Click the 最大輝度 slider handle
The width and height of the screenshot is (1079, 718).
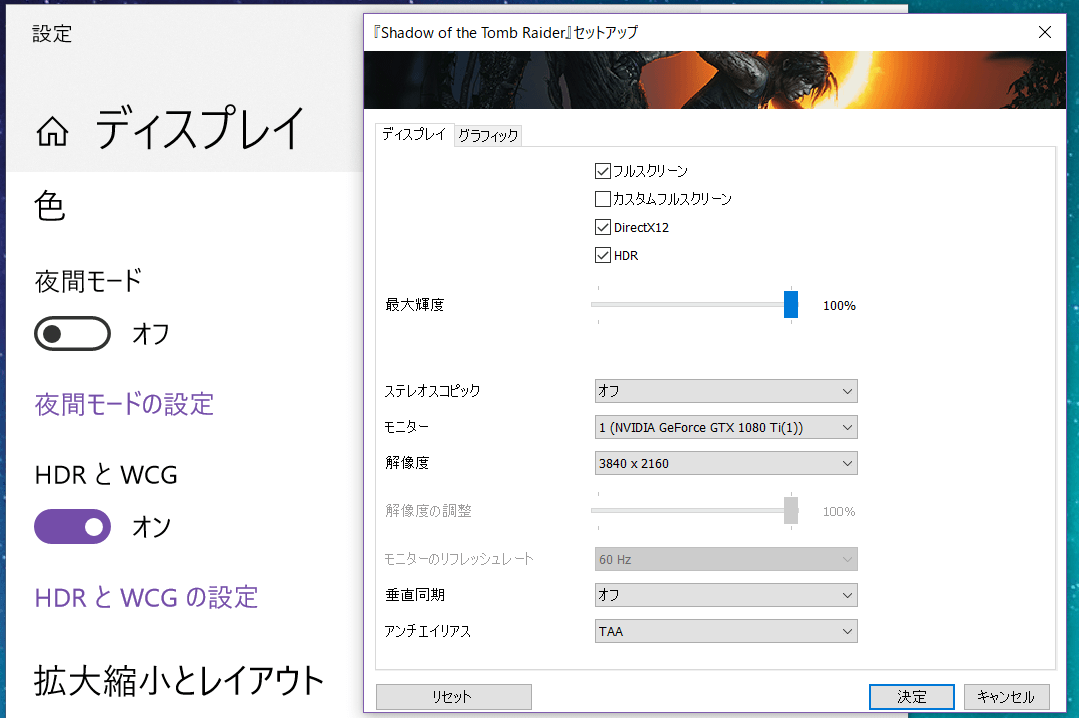[x=791, y=304]
